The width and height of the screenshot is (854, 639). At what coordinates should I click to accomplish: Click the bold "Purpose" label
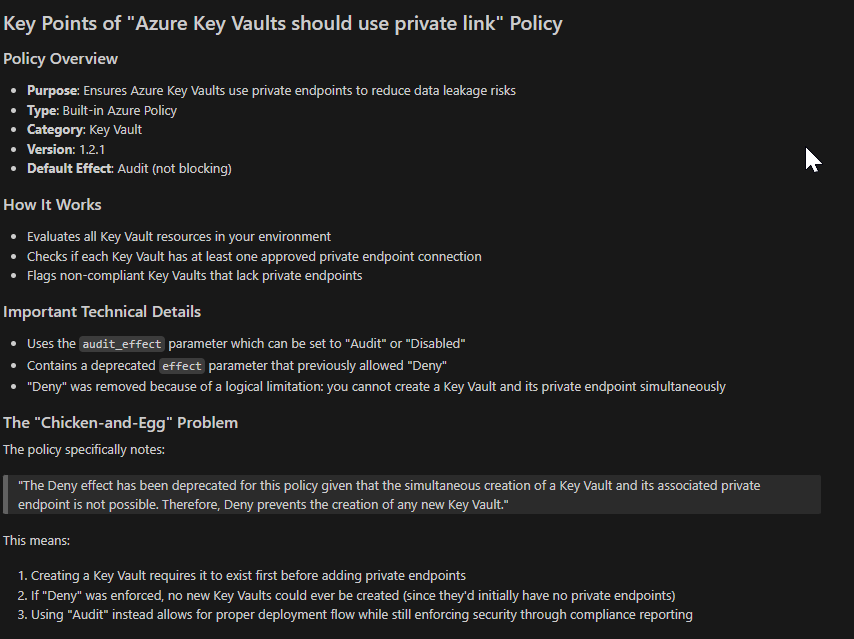click(52, 91)
